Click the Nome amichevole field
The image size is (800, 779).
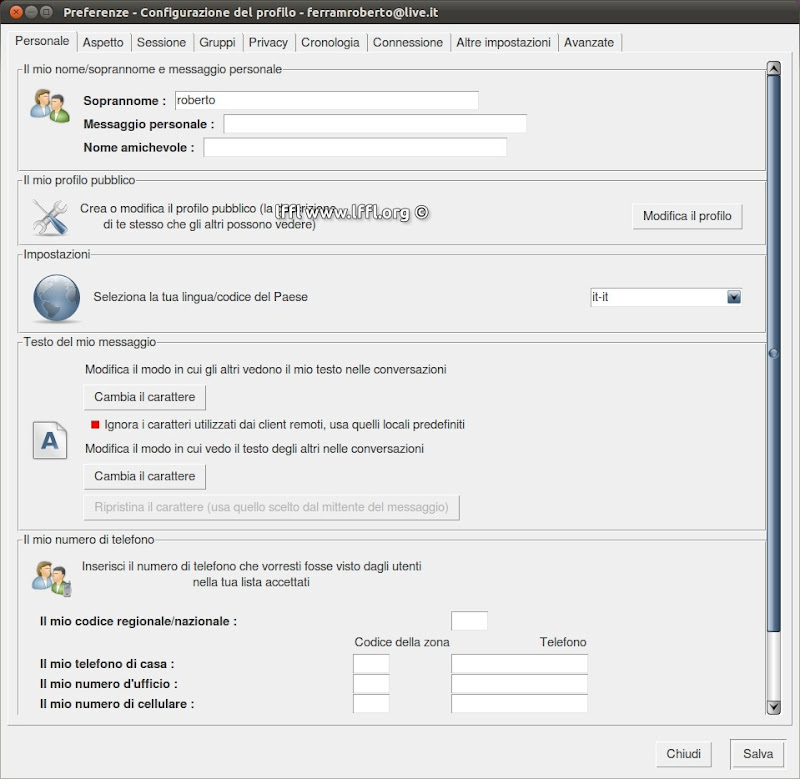point(355,147)
